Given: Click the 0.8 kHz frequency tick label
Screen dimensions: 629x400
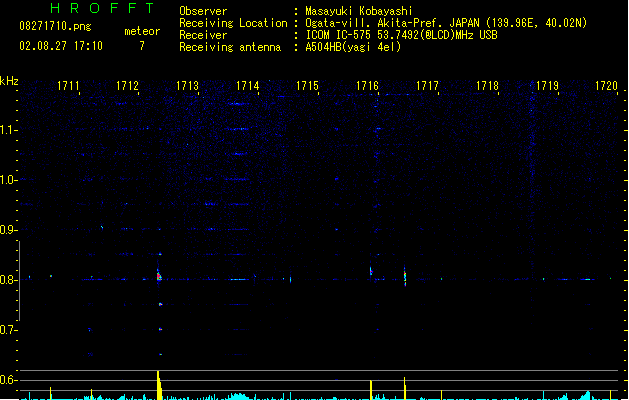Looking at the screenshot, I should tap(8, 280).
